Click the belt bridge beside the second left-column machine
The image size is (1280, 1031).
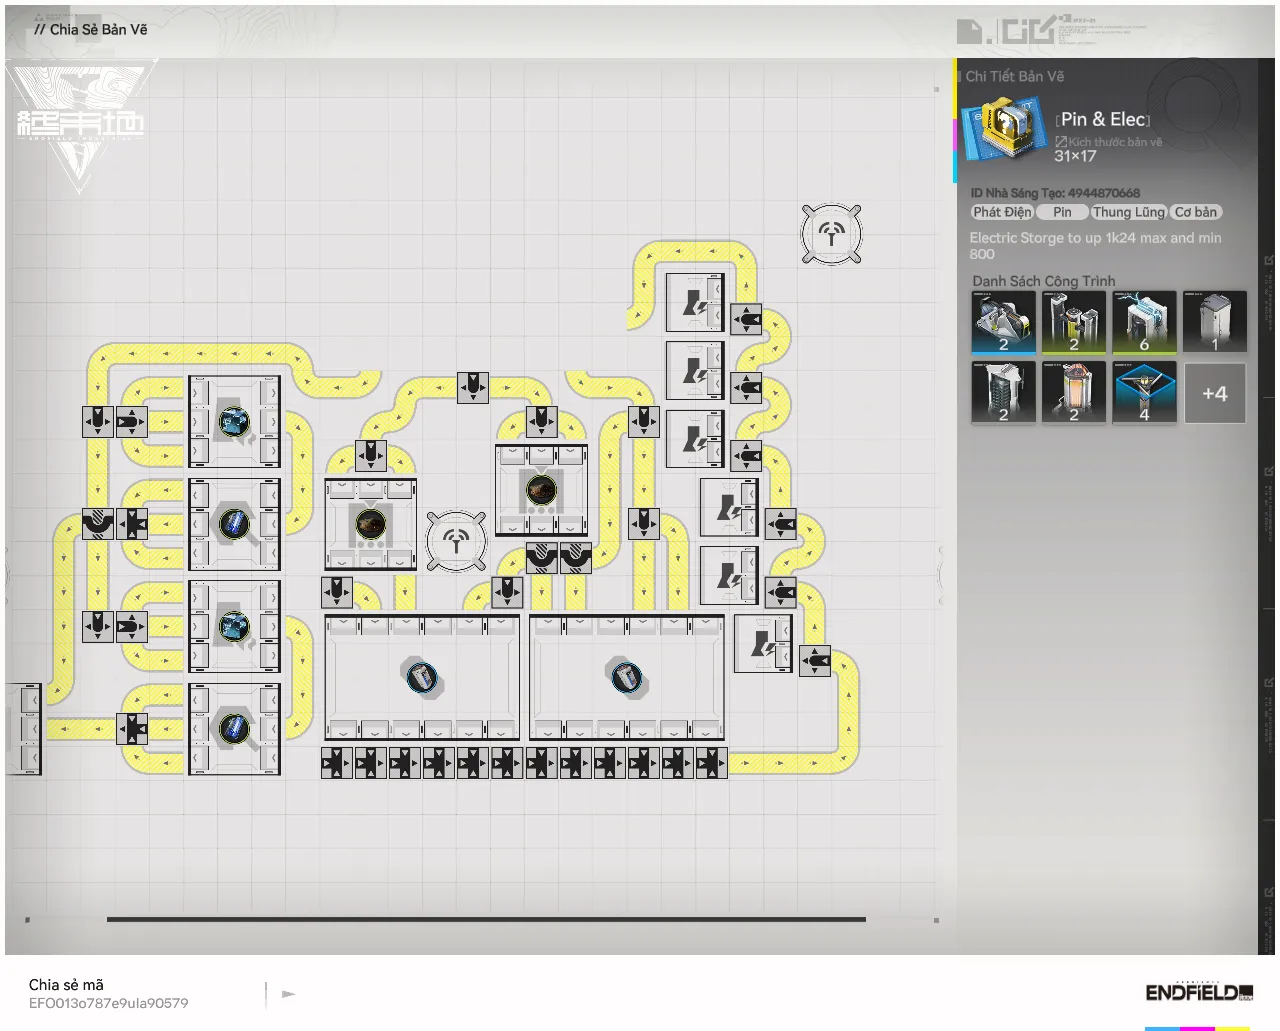[x=97, y=524]
